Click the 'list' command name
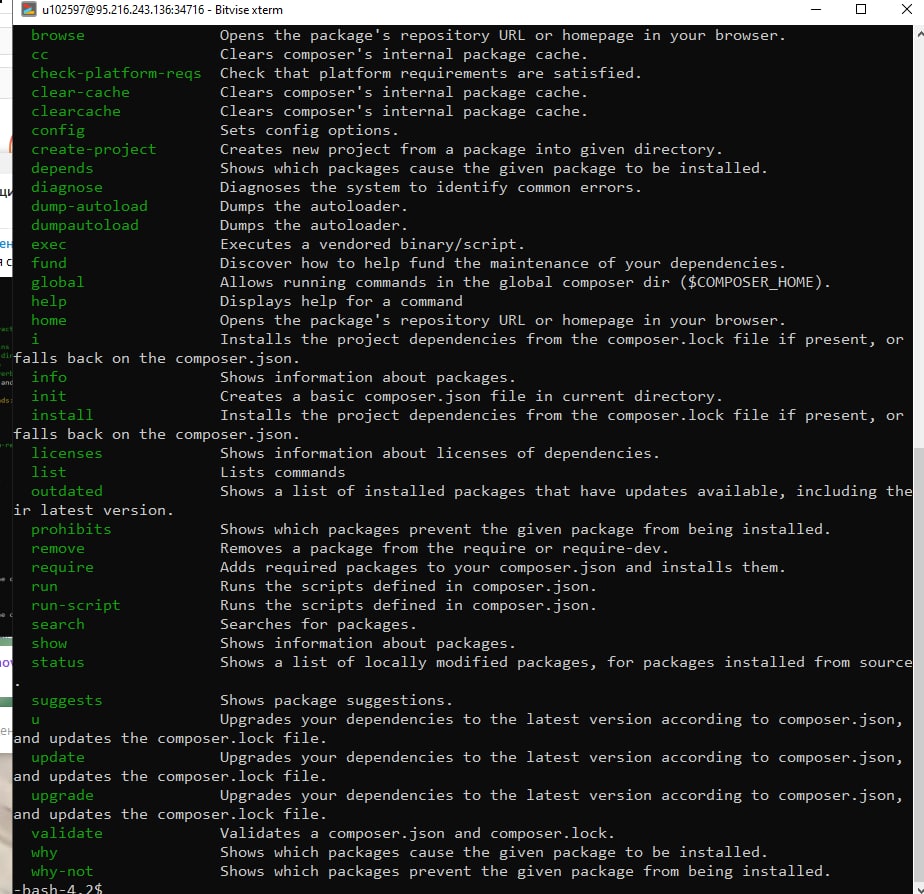Screen dimensions: 924x894 [x=49, y=472]
